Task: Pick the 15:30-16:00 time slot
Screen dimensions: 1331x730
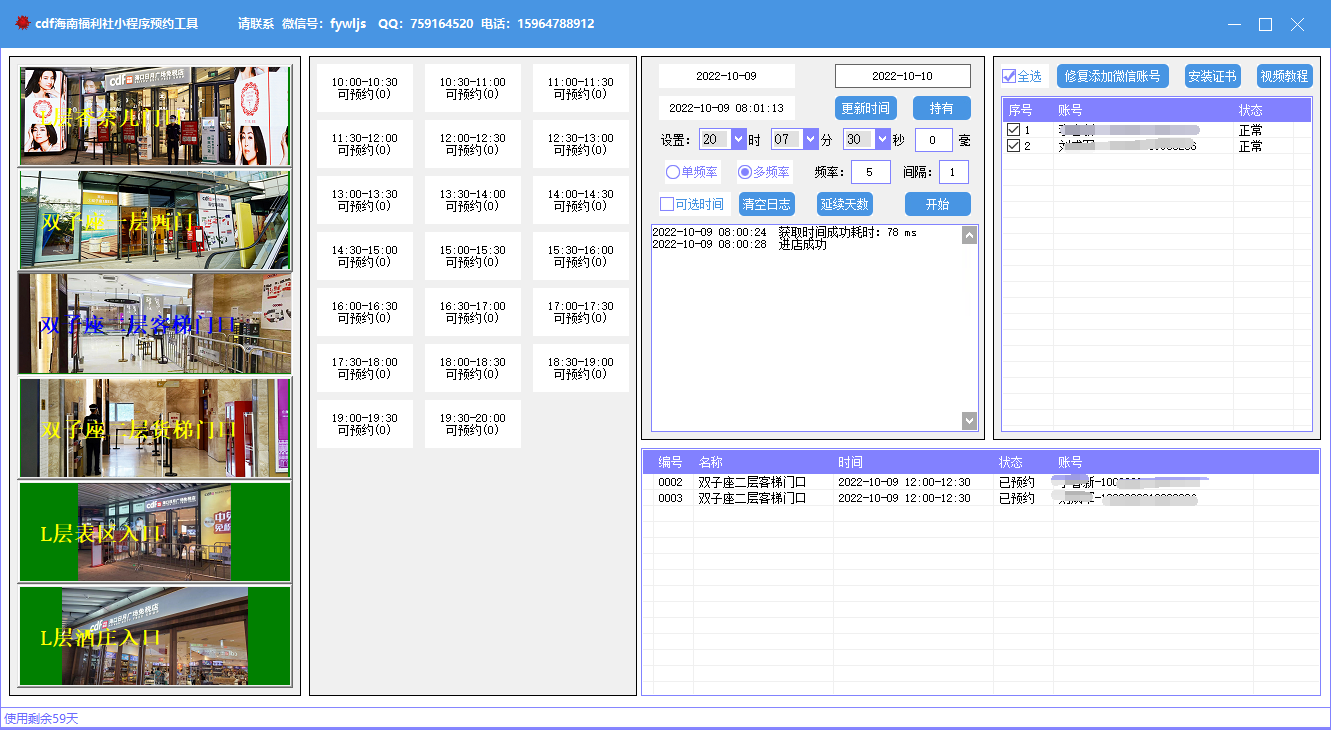Action: (581, 256)
